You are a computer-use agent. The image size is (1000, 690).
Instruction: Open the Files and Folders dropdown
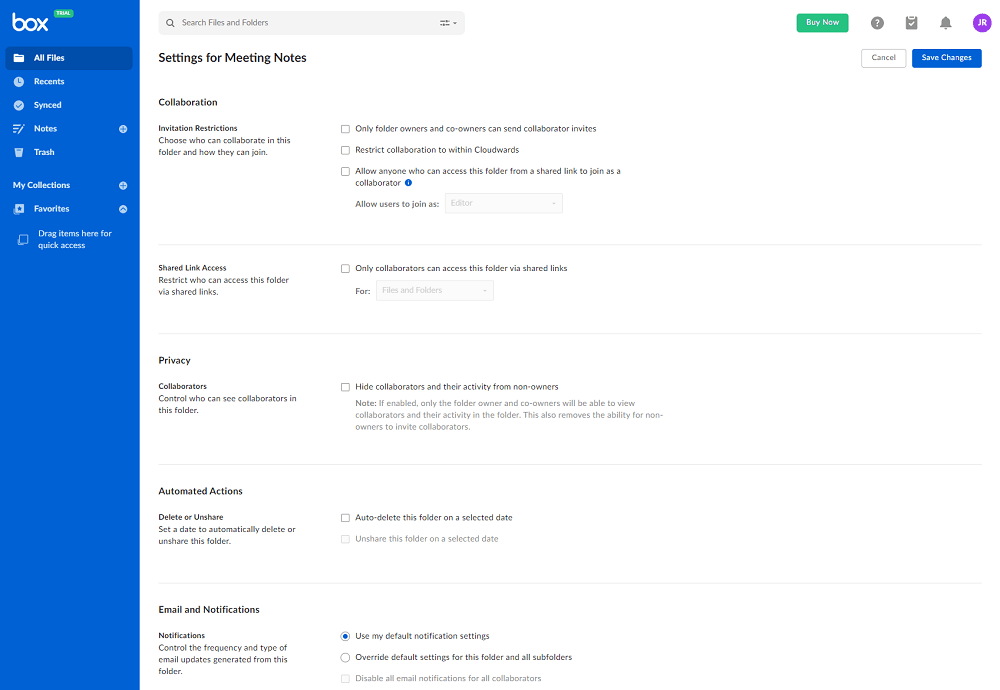[x=435, y=291]
